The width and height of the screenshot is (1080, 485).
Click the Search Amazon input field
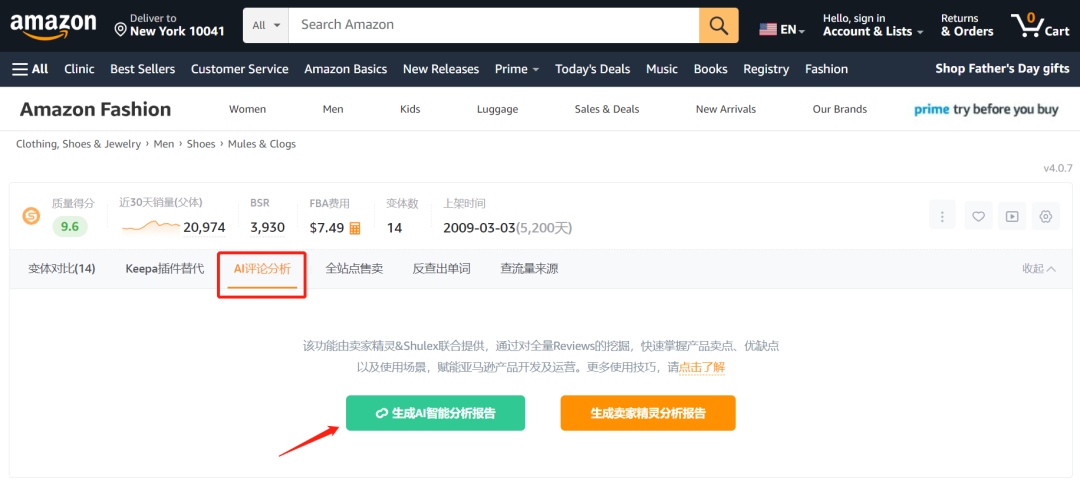tap(494, 25)
